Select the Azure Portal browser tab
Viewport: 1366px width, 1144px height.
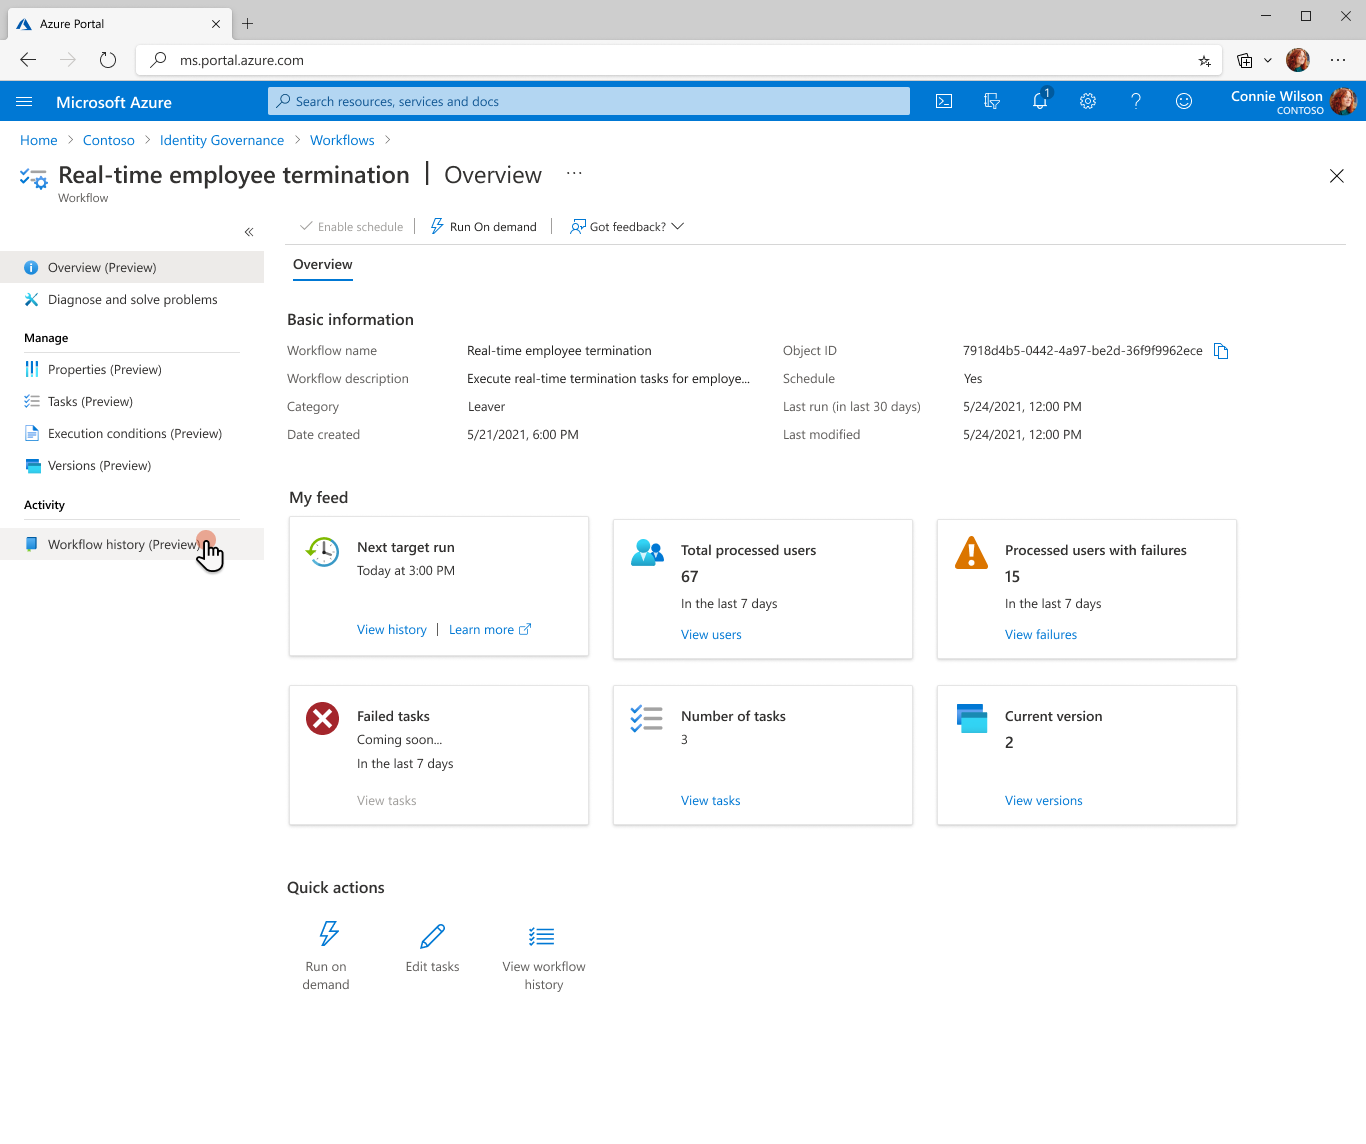click(x=118, y=23)
